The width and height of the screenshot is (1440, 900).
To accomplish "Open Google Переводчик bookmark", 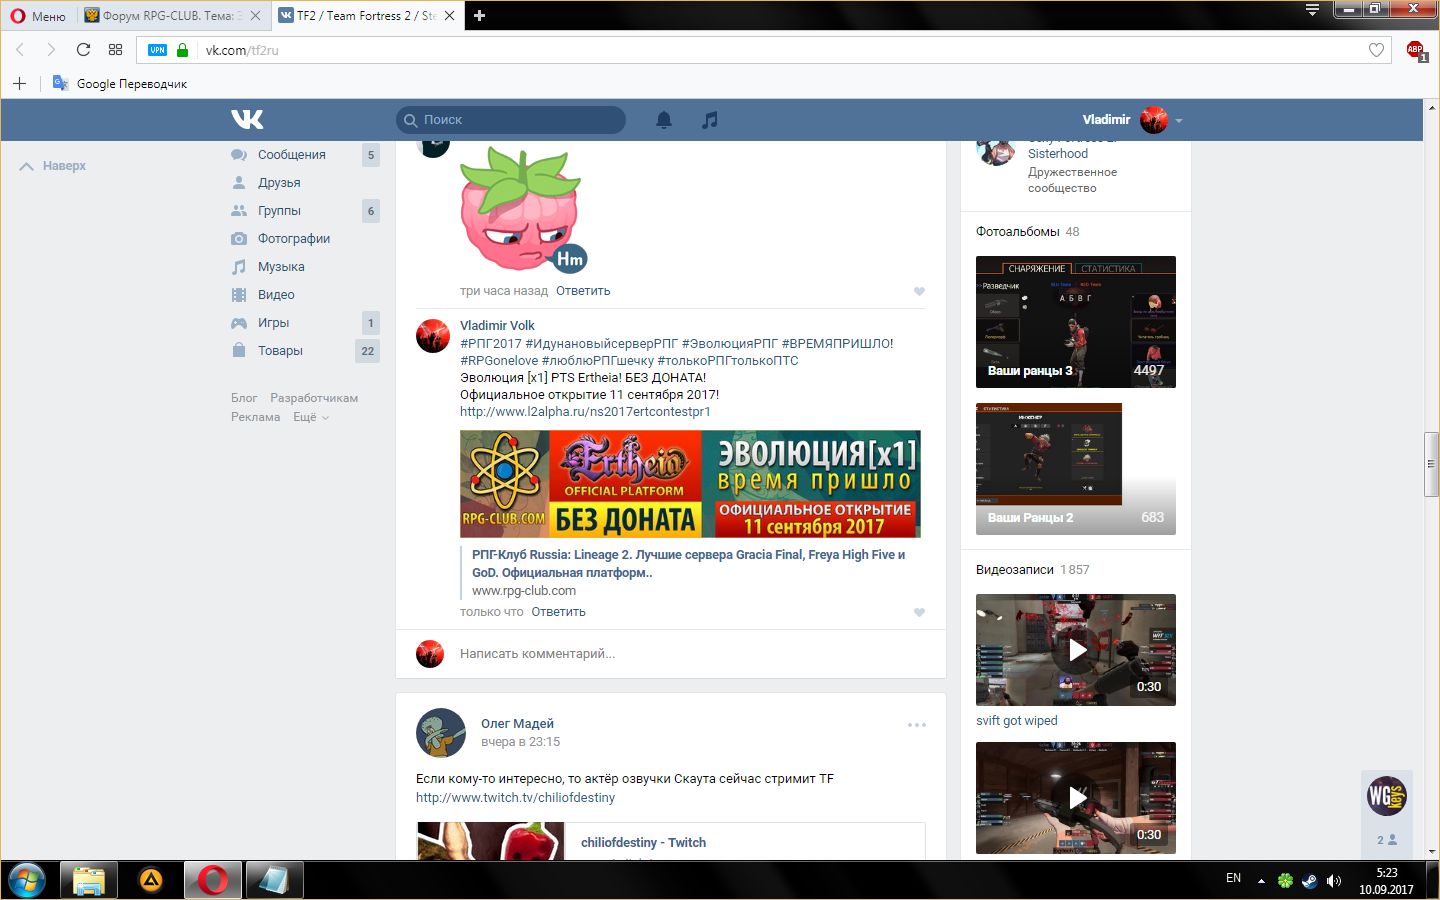I will (120, 84).
